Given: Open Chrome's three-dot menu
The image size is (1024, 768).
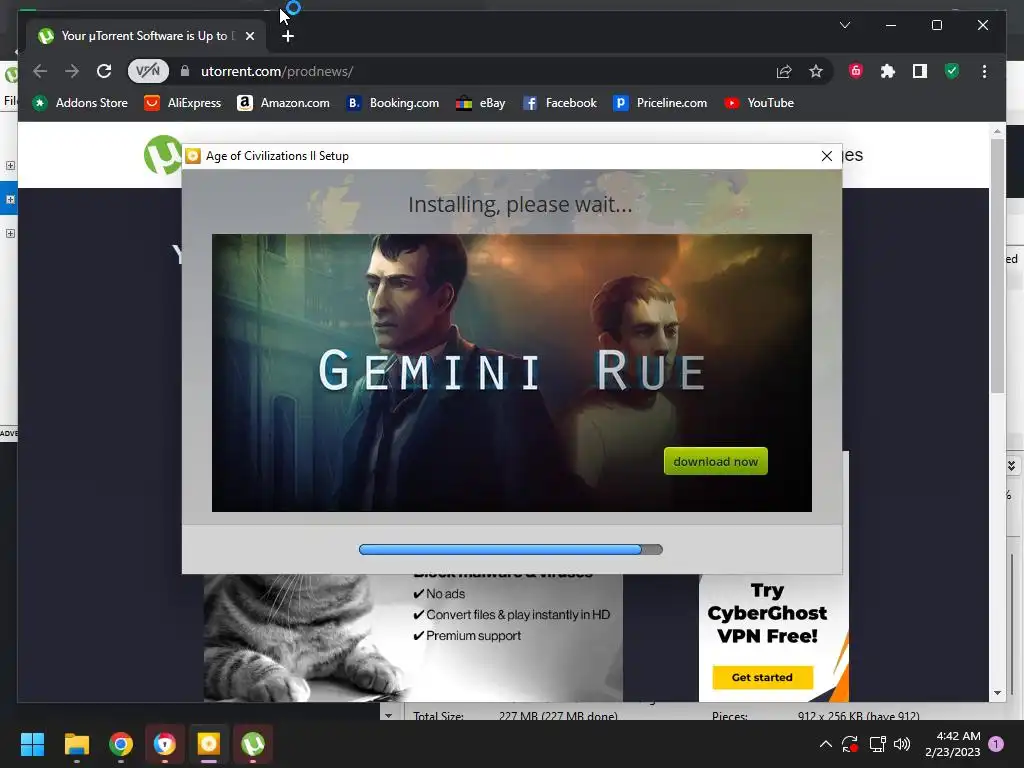Looking at the screenshot, I should pos(984,71).
